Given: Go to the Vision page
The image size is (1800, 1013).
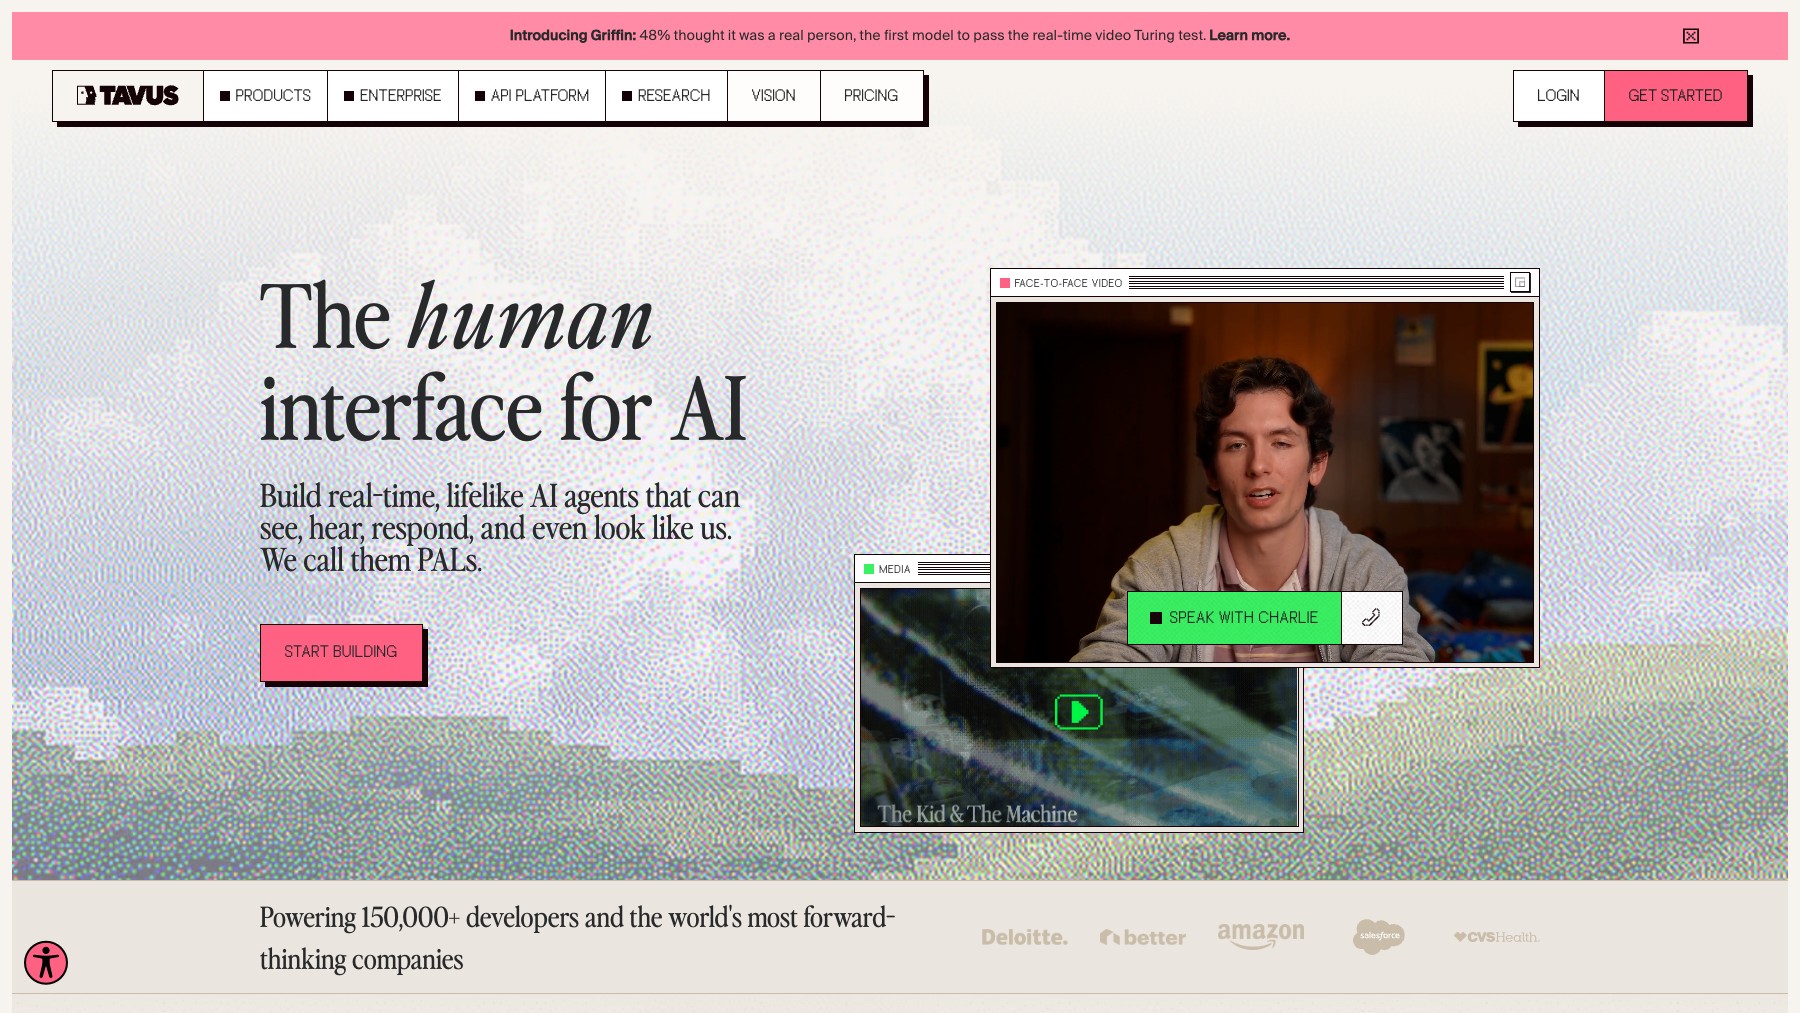Looking at the screenshot, I should pos(773,96).
